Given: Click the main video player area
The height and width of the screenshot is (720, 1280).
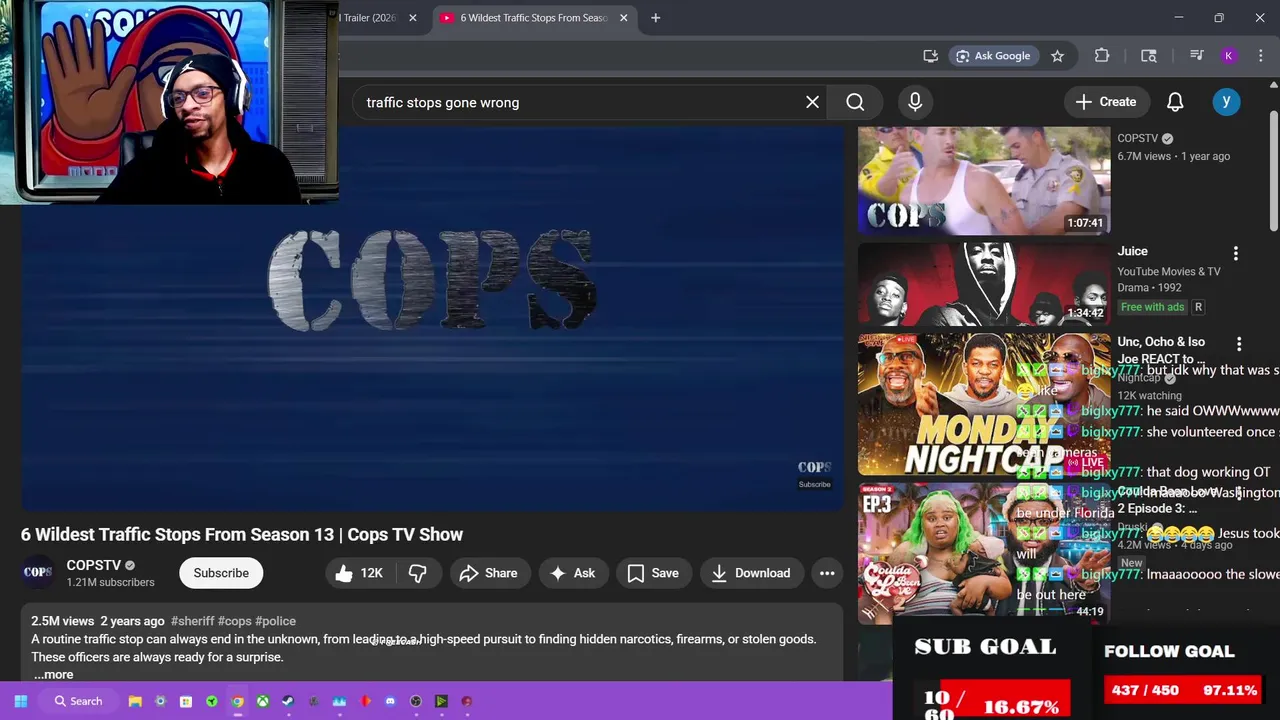Looking at the screenshot, I should tap(432, 318).
